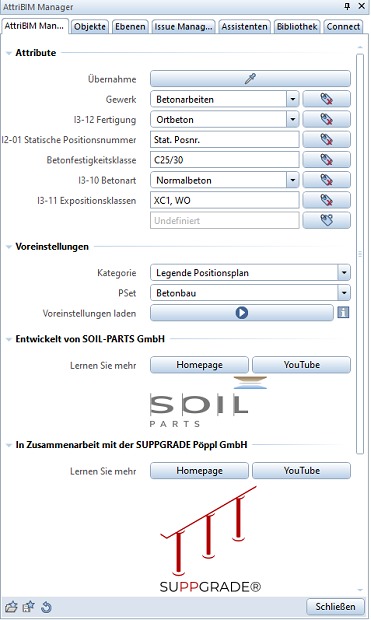The height and width of the screenshot is (620, 371).
Task: Select the AttriBIM Manager tab
Action: [x=34, y=26]
